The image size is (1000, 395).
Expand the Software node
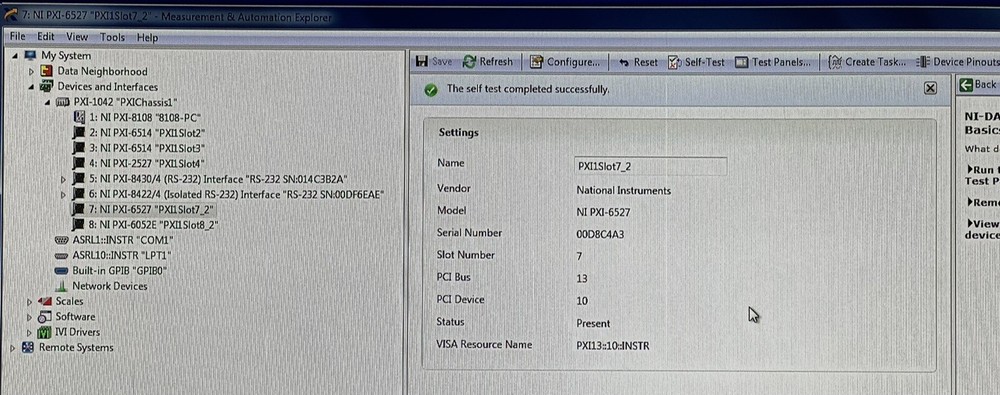coord(29,317)
